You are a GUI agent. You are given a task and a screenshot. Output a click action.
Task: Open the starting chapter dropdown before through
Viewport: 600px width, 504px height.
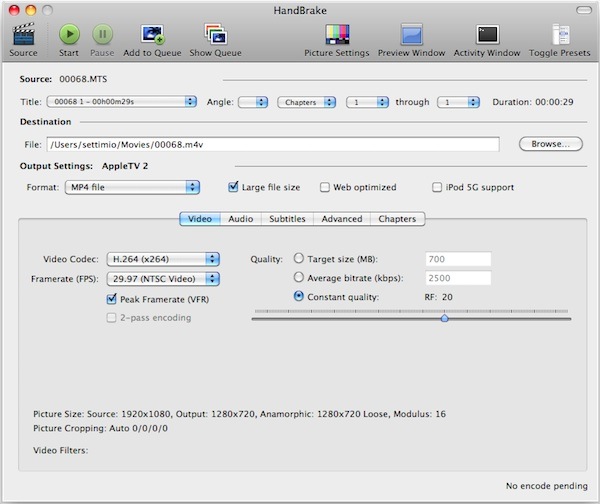coord(367,102)
